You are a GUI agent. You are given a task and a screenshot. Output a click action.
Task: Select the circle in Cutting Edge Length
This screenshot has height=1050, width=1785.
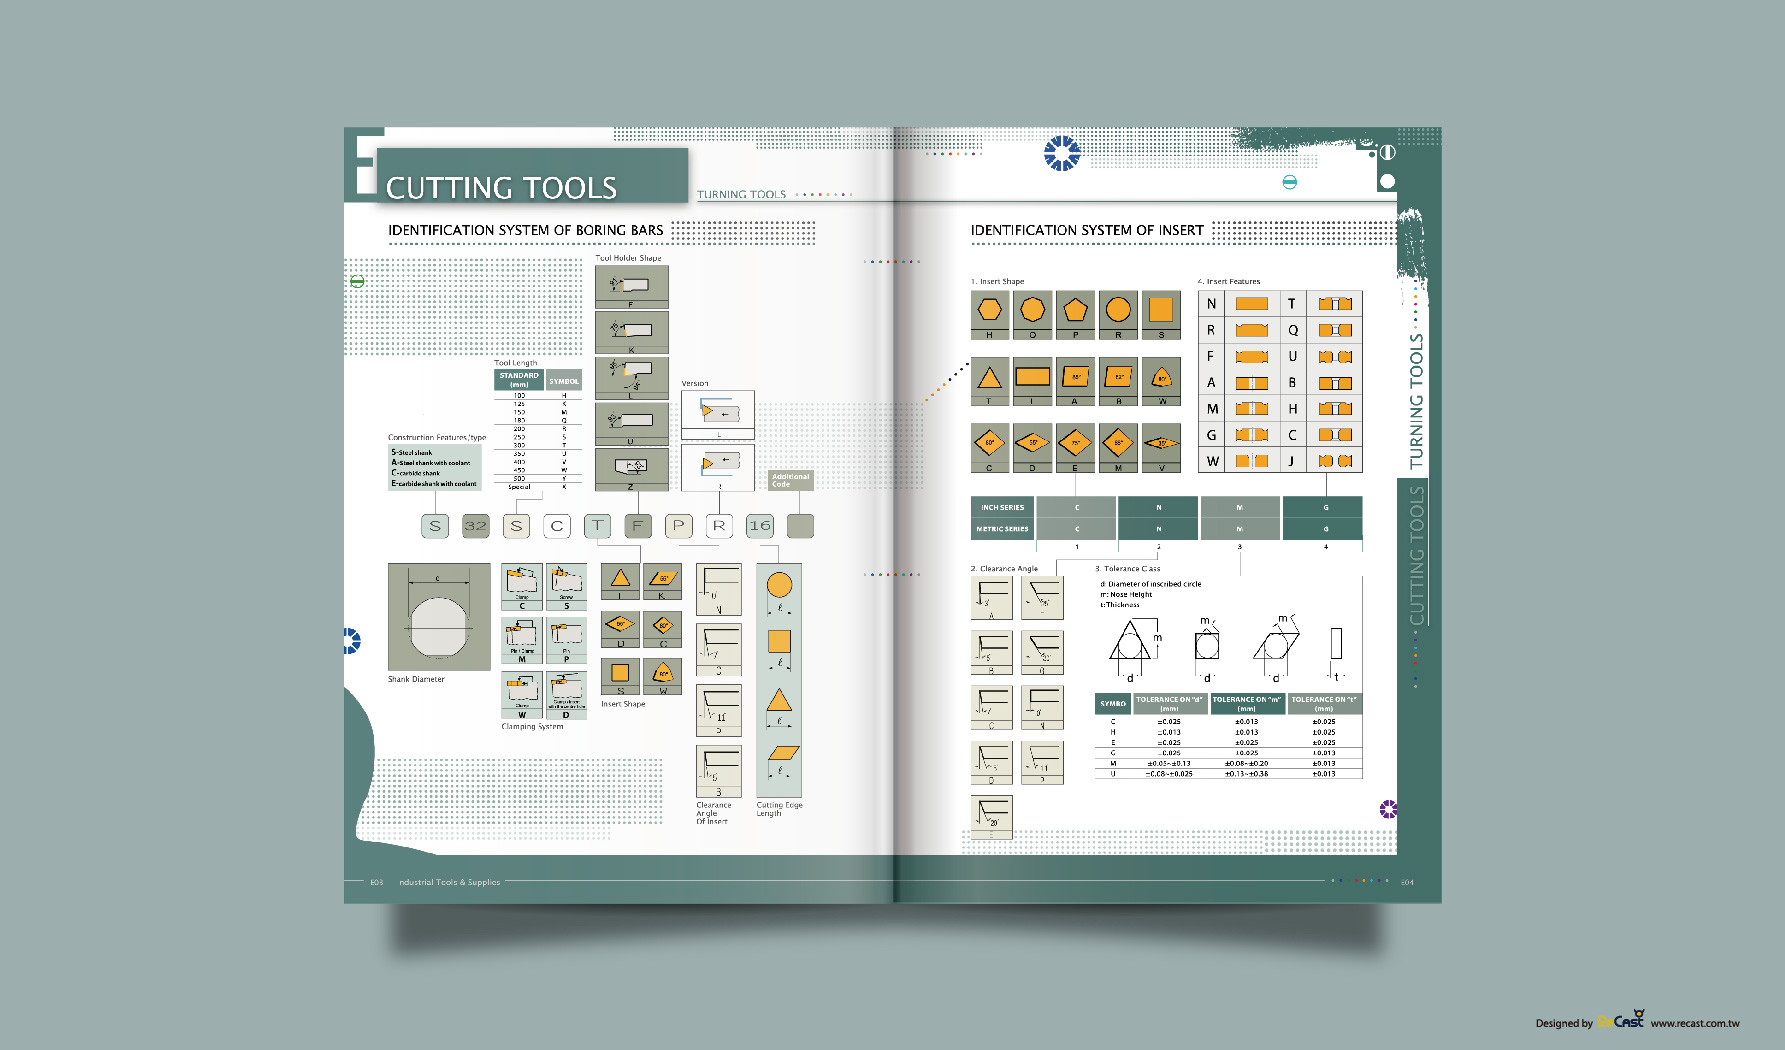coord(779,586)
